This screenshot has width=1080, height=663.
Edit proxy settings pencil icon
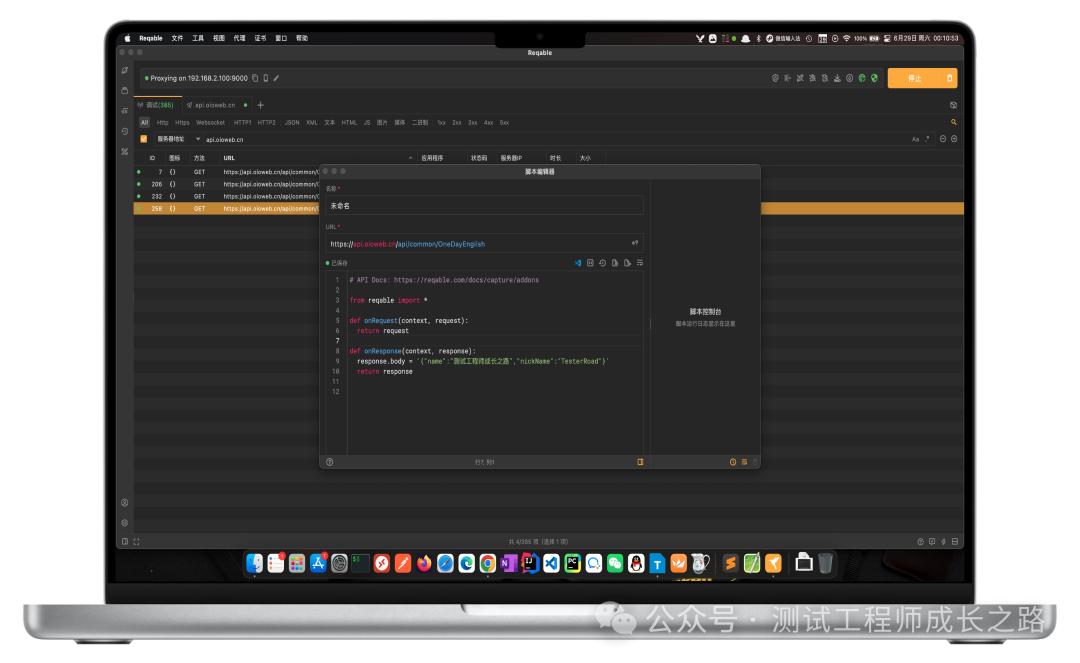(x=276, y=78)
